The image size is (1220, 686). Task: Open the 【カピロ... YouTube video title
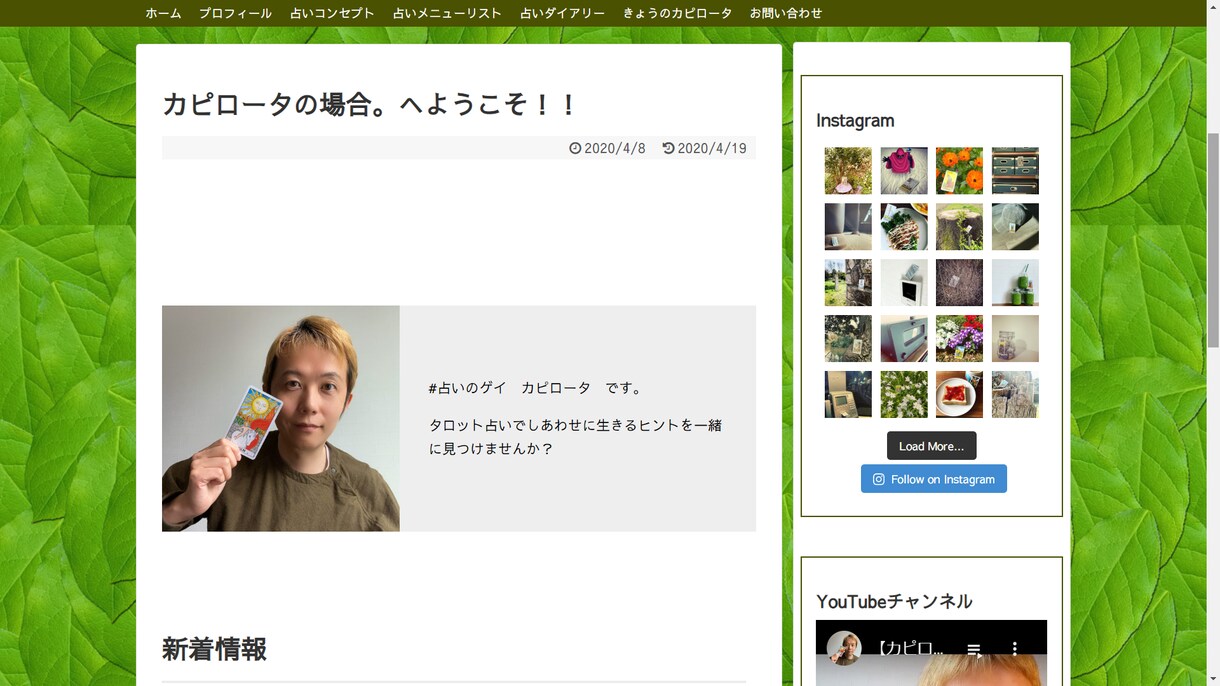tap(910, 649)
